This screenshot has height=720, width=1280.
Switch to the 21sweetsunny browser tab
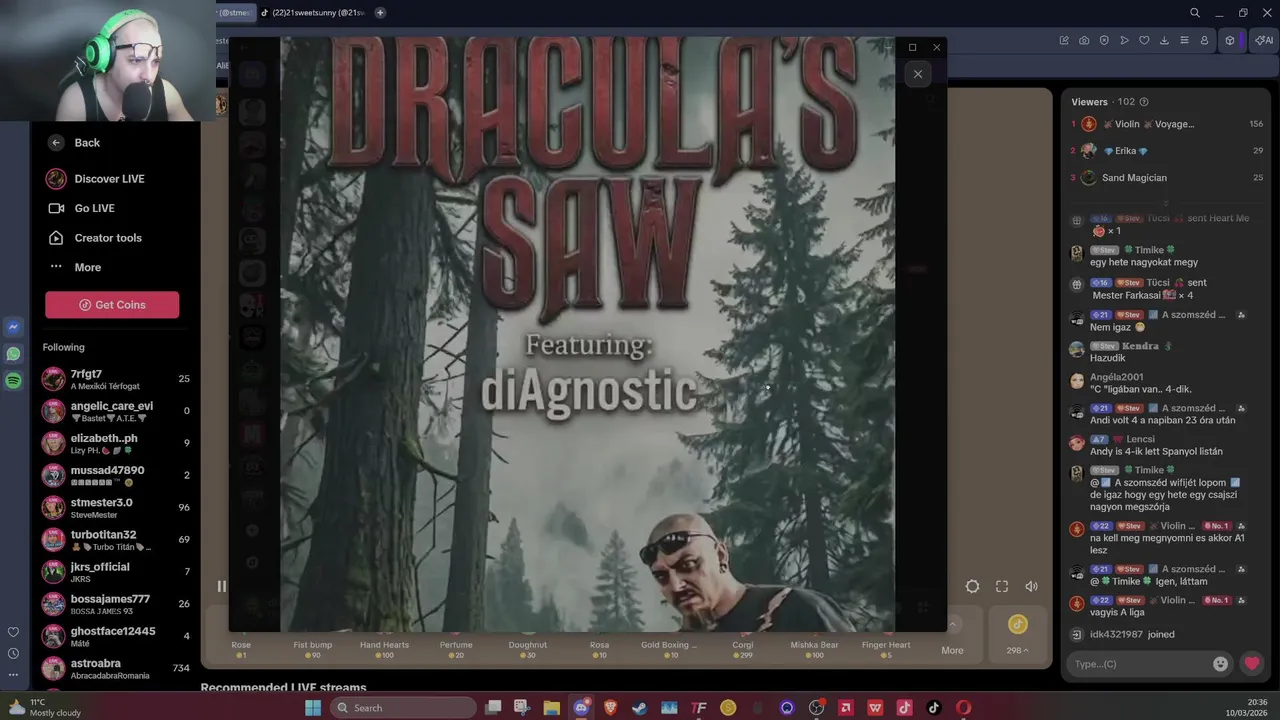(x=313, y=13)
